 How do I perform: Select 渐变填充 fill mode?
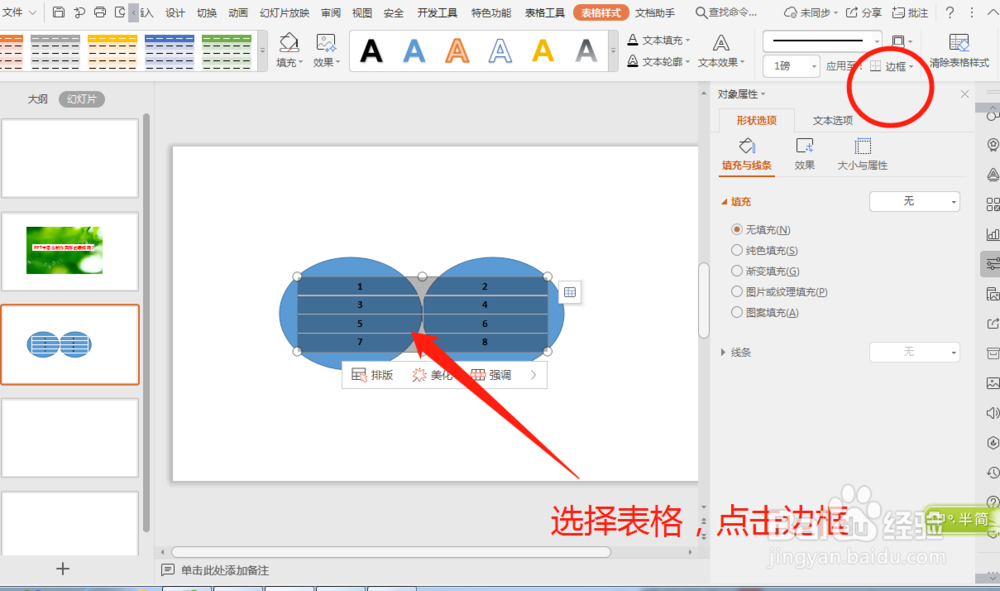click(738, 269)
